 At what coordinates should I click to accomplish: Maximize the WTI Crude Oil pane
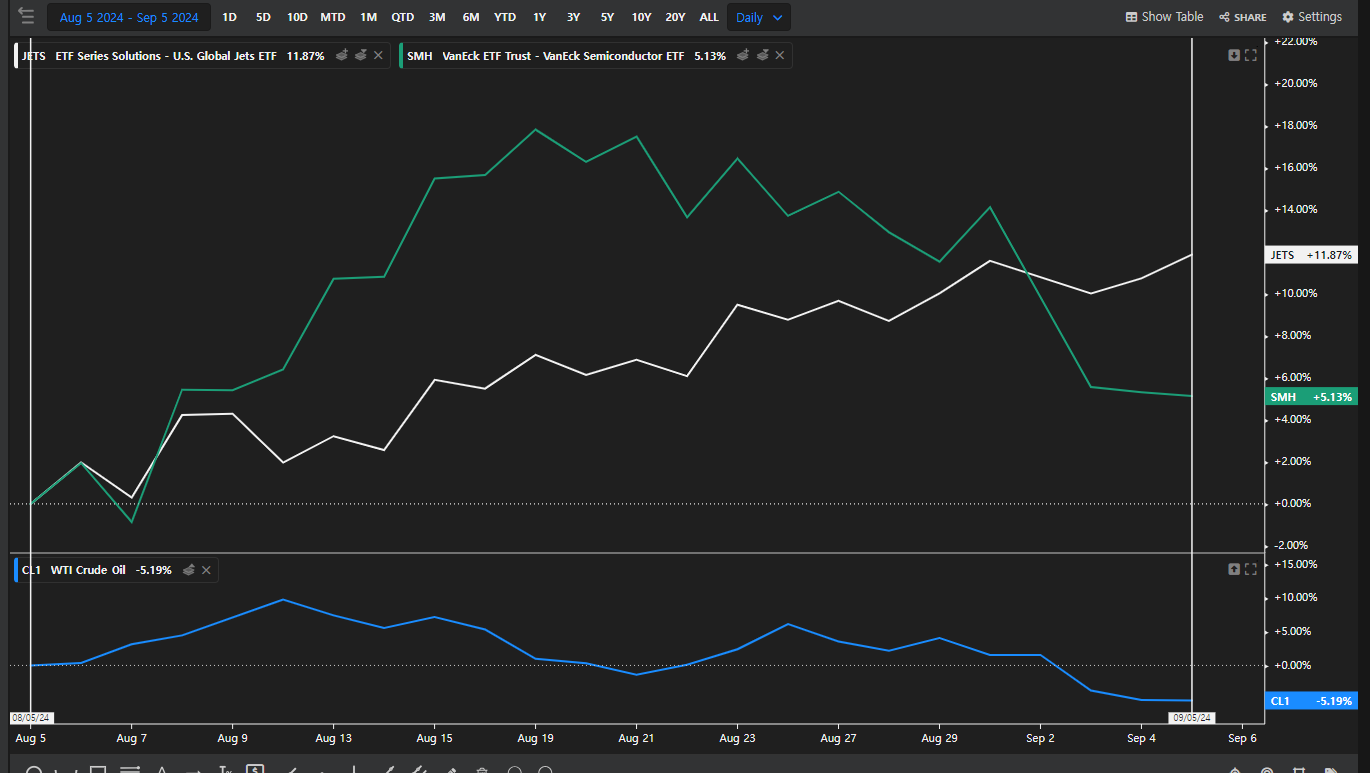1250,569
